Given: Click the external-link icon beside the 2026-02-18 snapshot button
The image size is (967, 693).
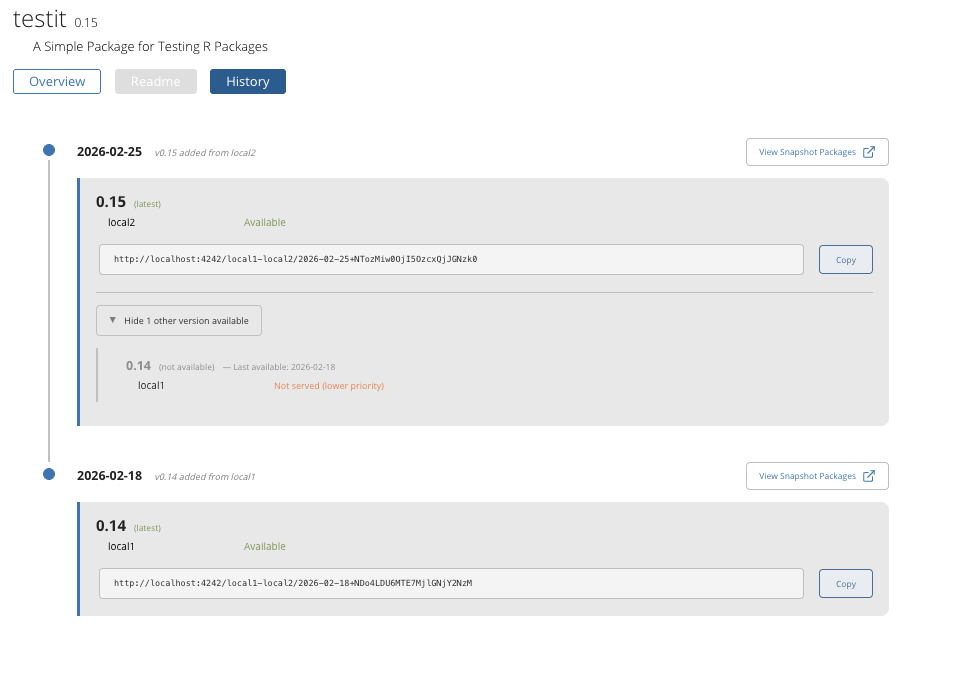Looking at the screenshot, I should tap(869, 476).
